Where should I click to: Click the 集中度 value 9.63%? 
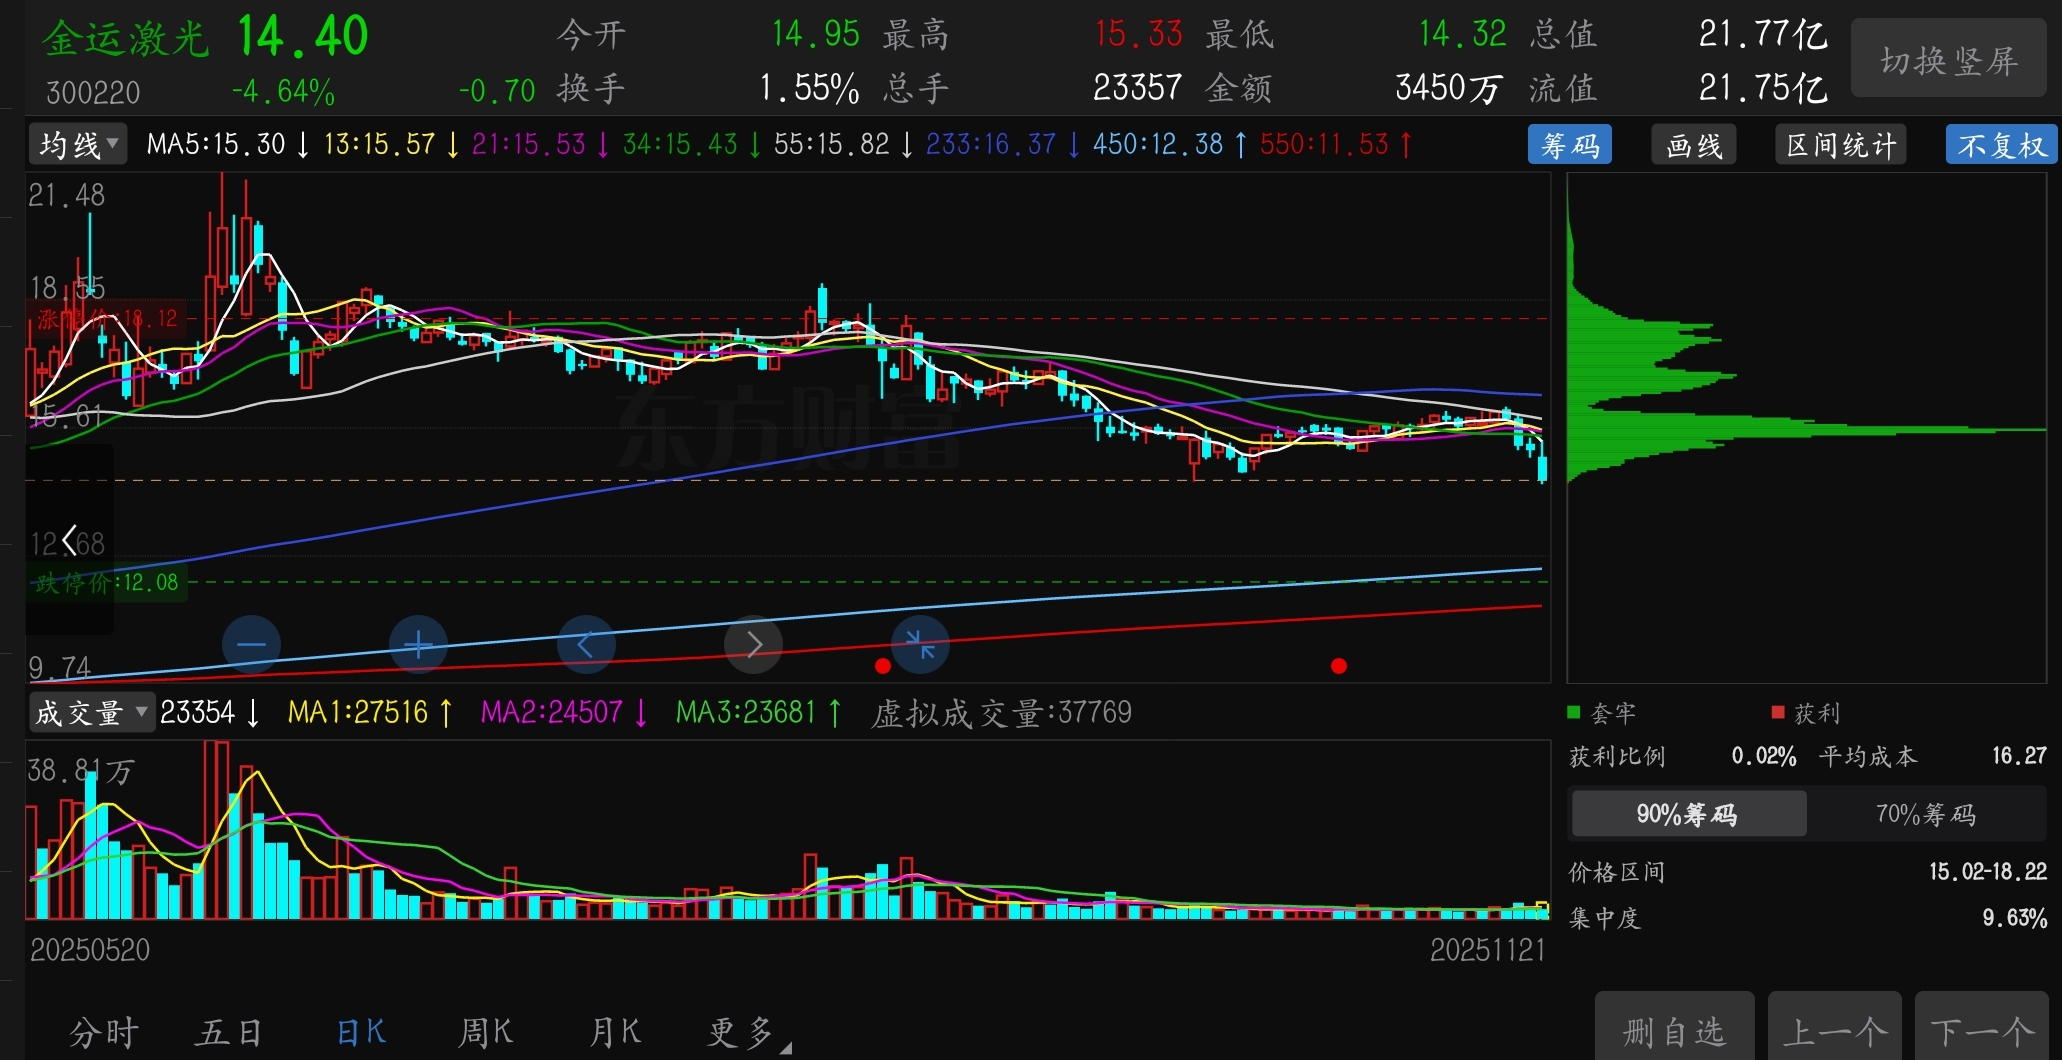coord(2015,918)
